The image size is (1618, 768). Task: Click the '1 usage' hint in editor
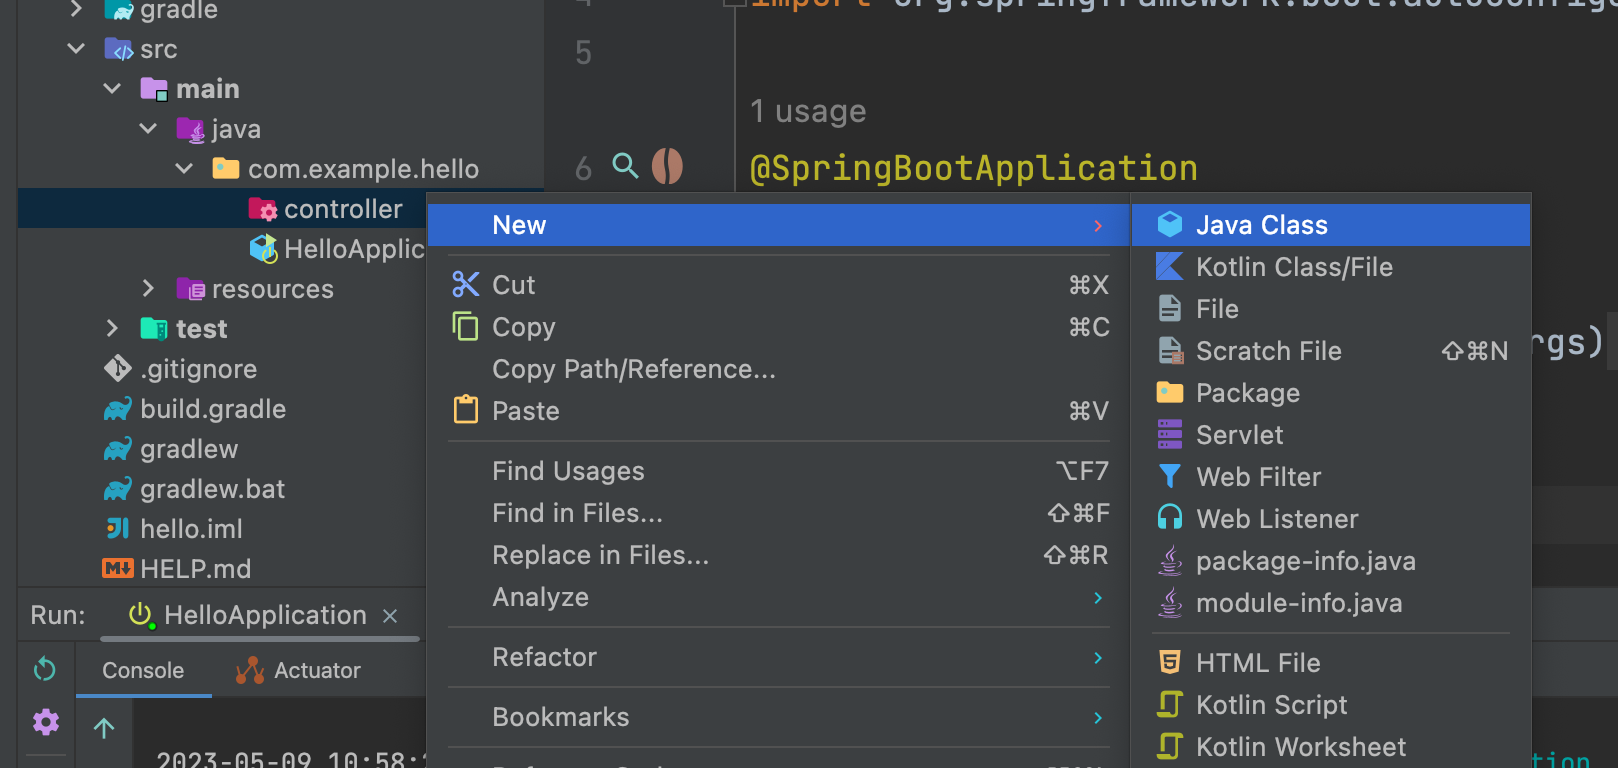[x=808, y=111]
